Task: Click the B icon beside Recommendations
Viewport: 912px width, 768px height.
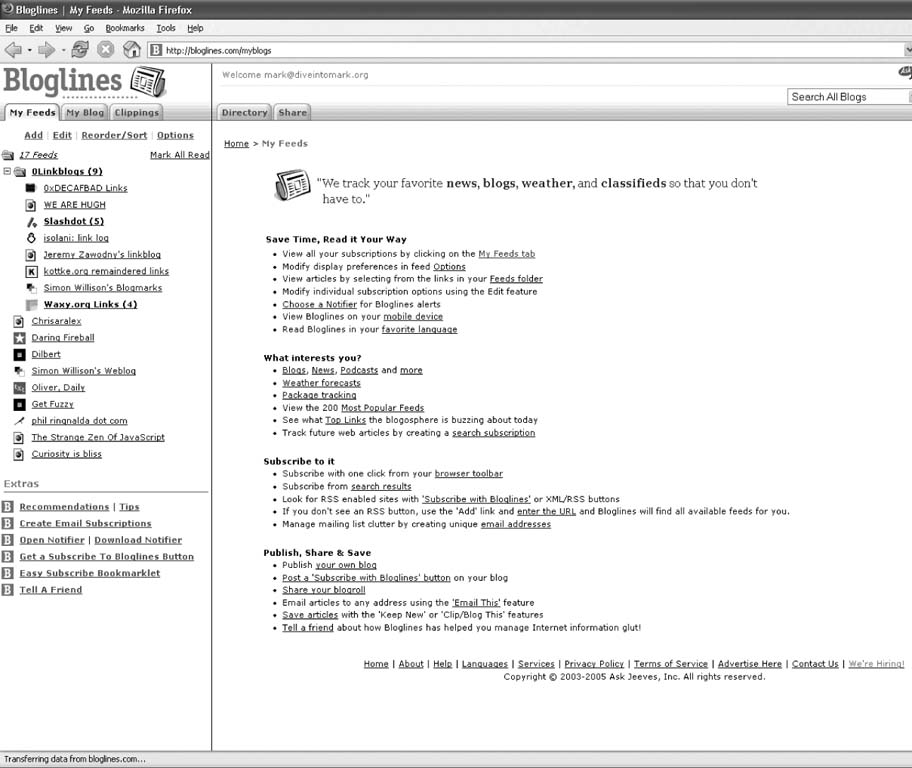Action: click(8, 507)
